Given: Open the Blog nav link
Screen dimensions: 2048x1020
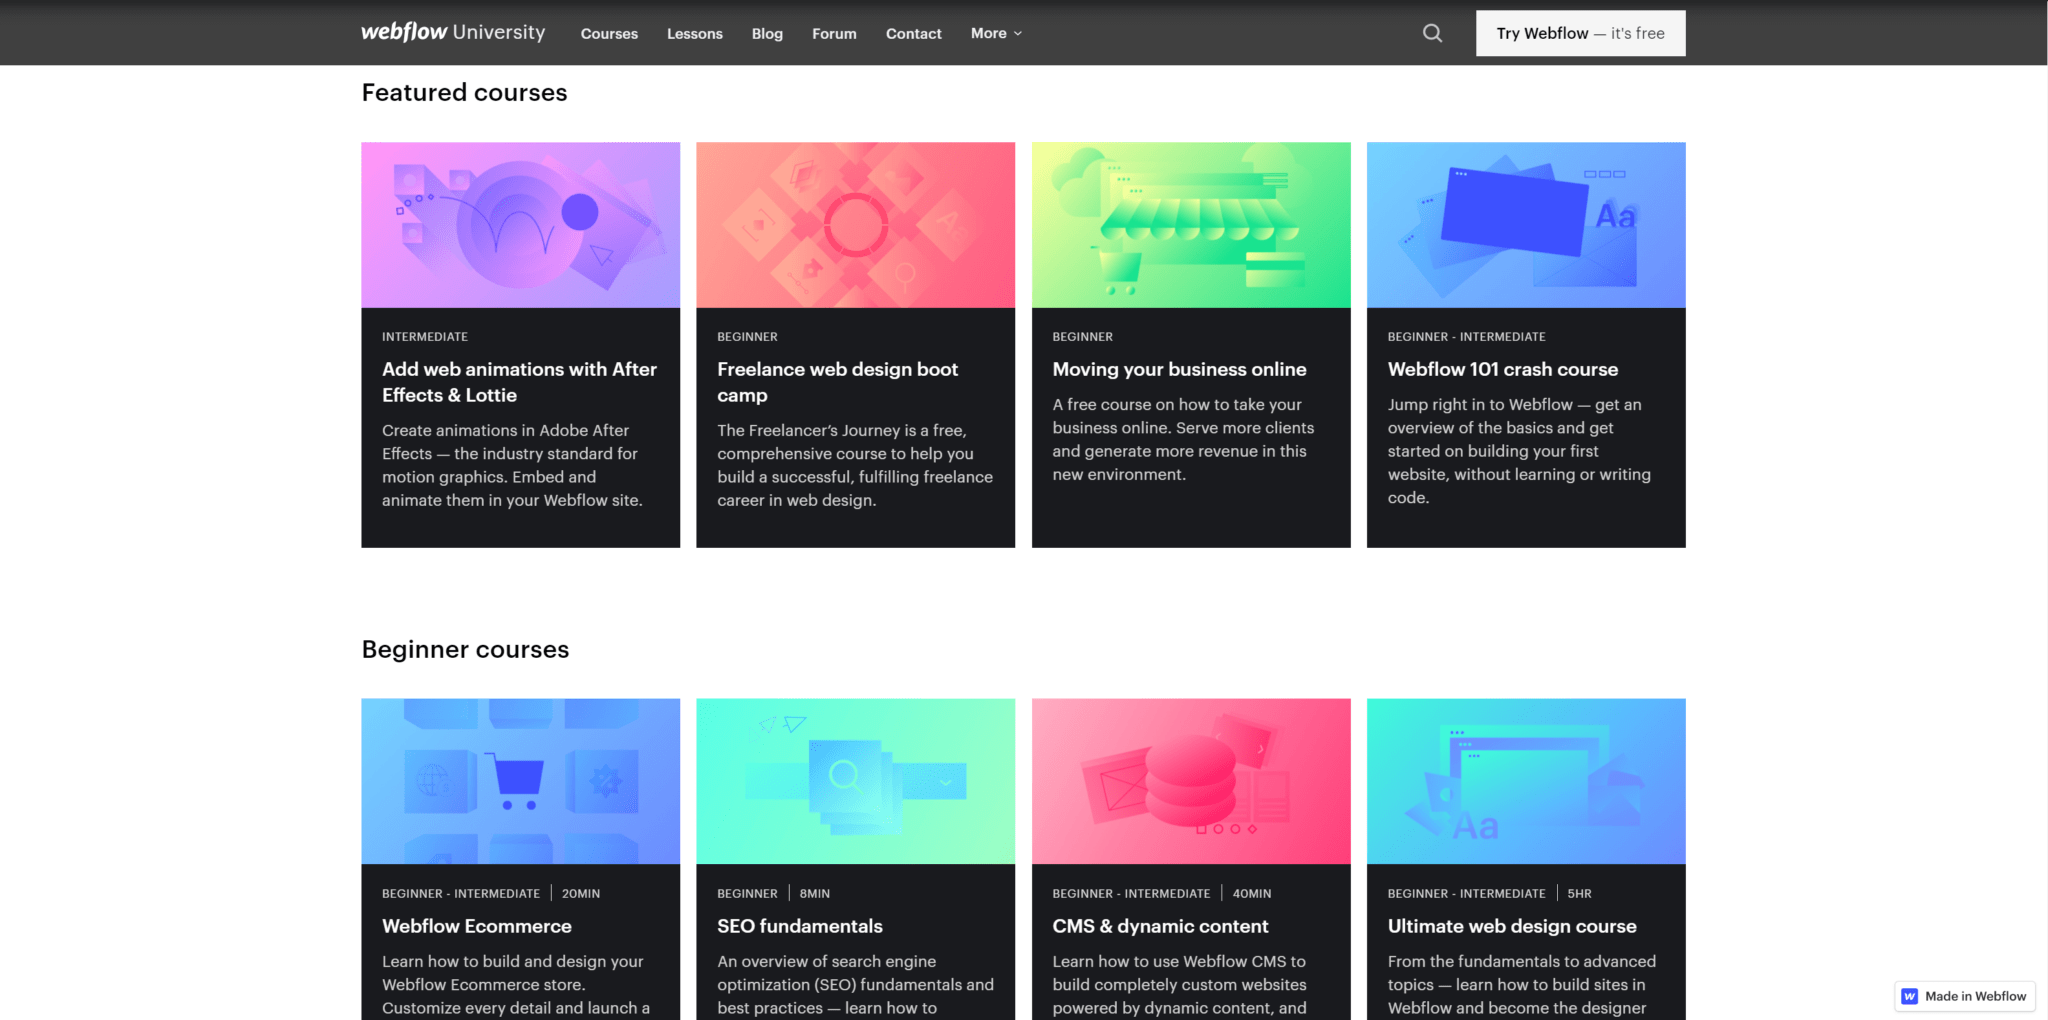Looking at the screenshot, I should [x=767, y=34].
